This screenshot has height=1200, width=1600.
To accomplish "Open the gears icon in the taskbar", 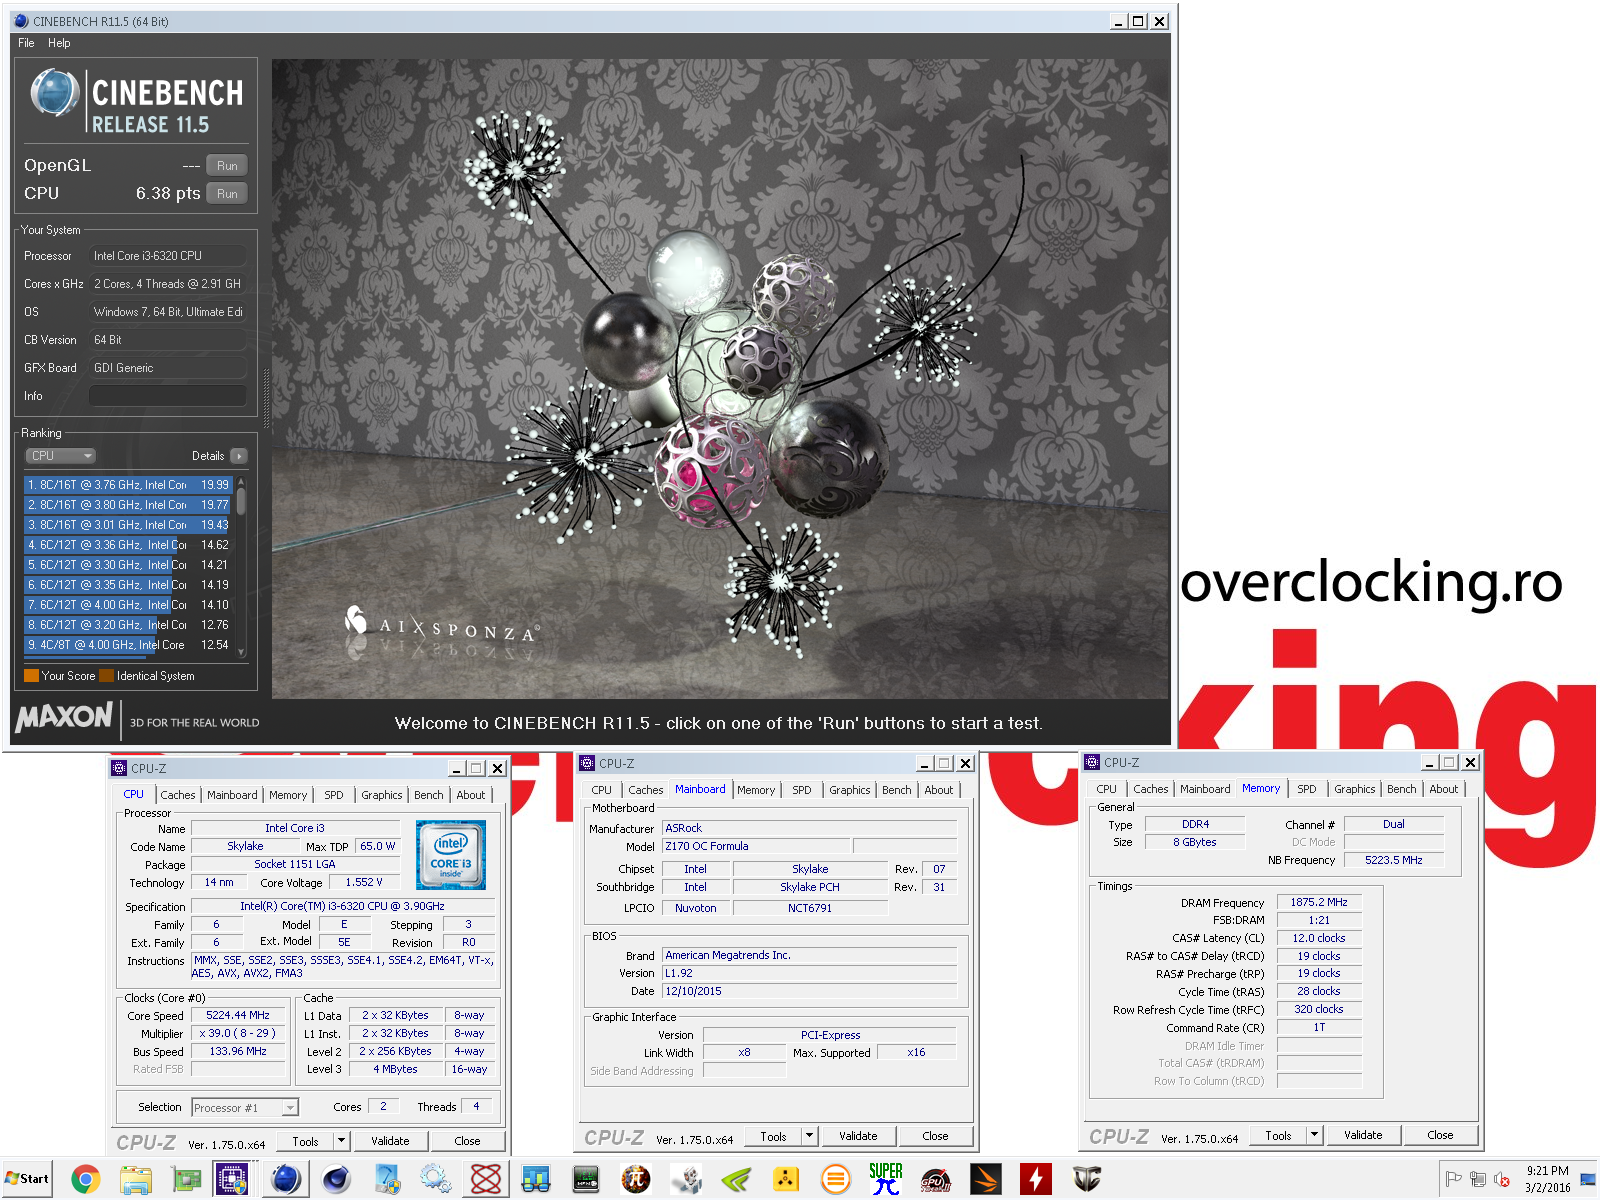I will tap(436, 1180).
